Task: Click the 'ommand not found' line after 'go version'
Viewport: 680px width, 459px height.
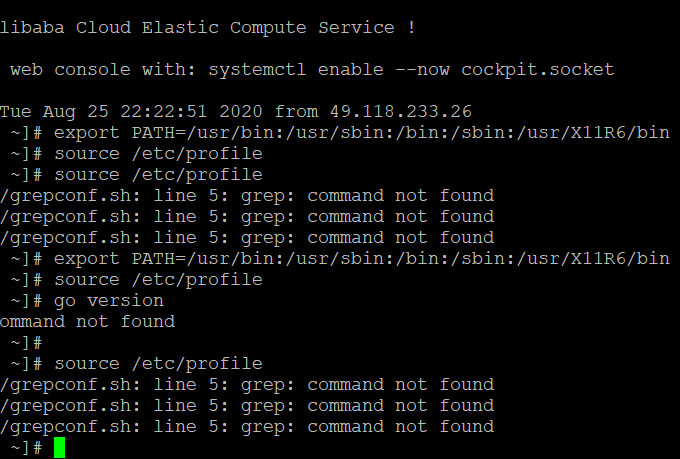Action: [87, 322]
